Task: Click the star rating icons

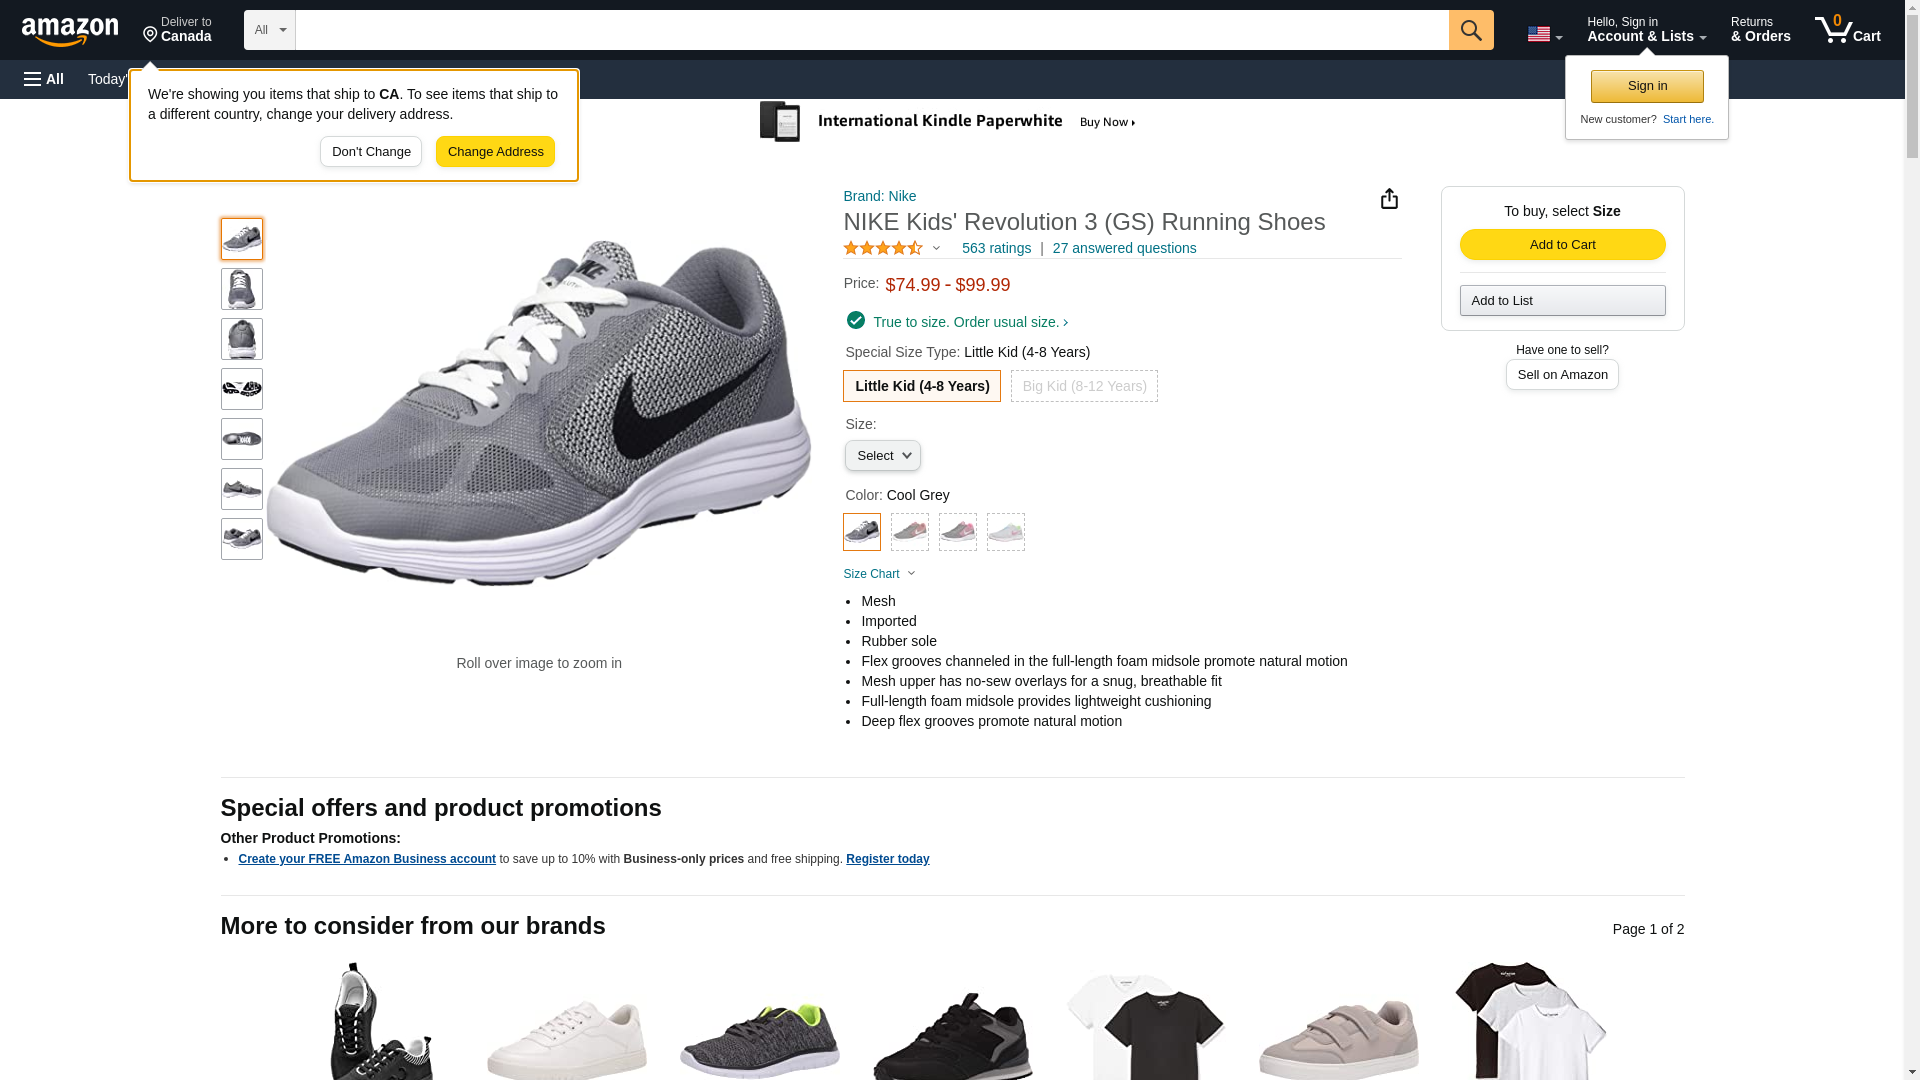Action: click(883, 248)
